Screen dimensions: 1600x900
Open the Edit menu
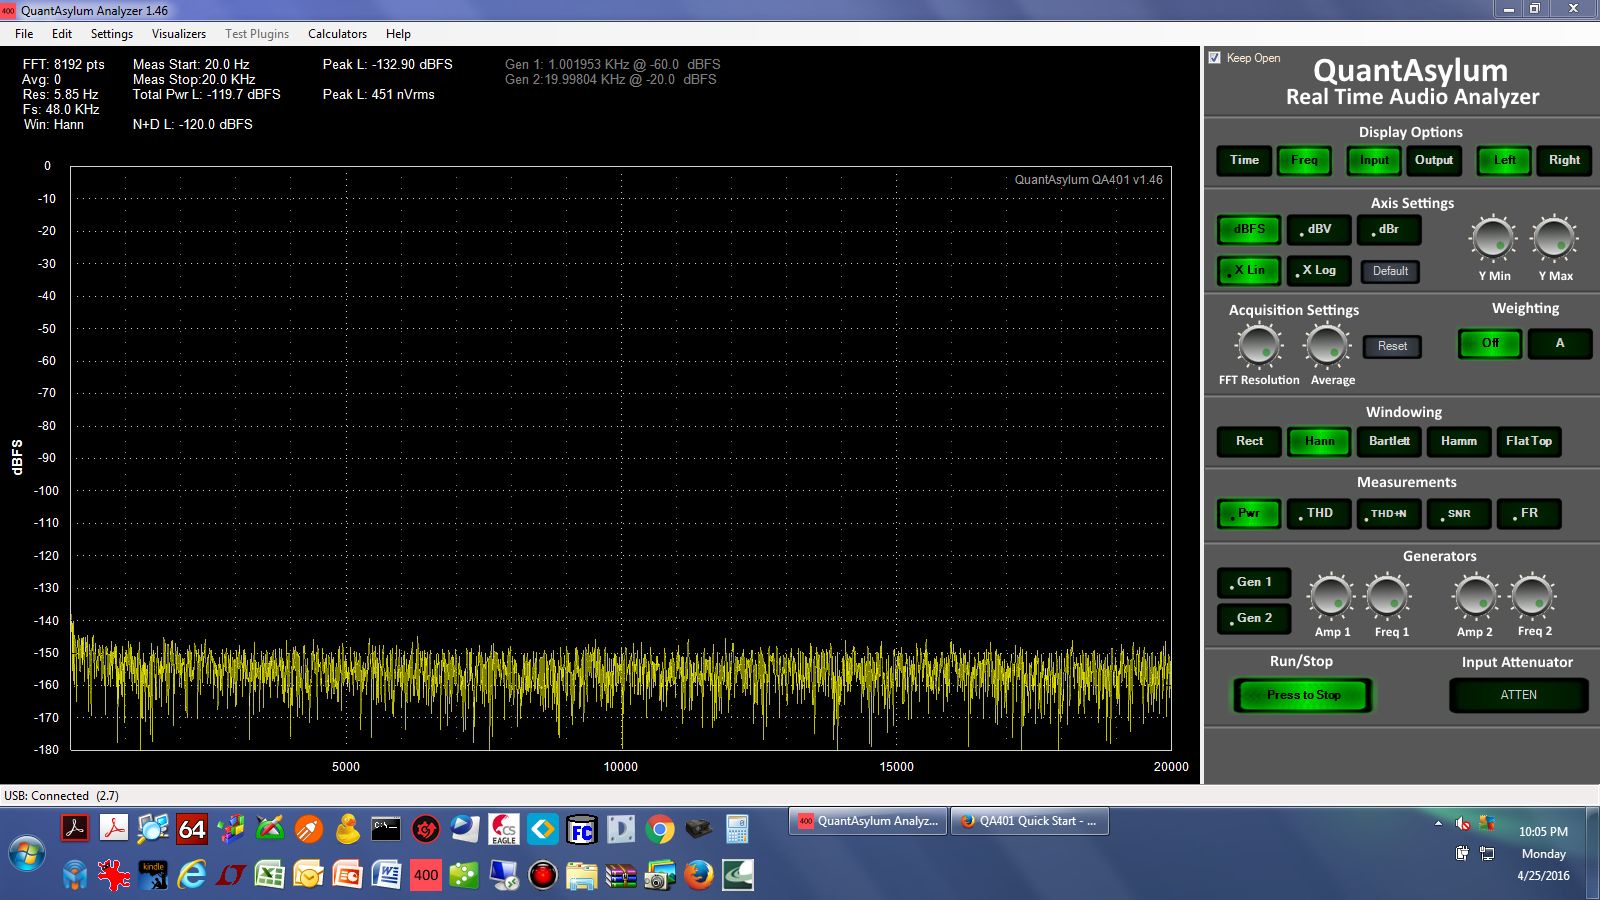[62, 34]
